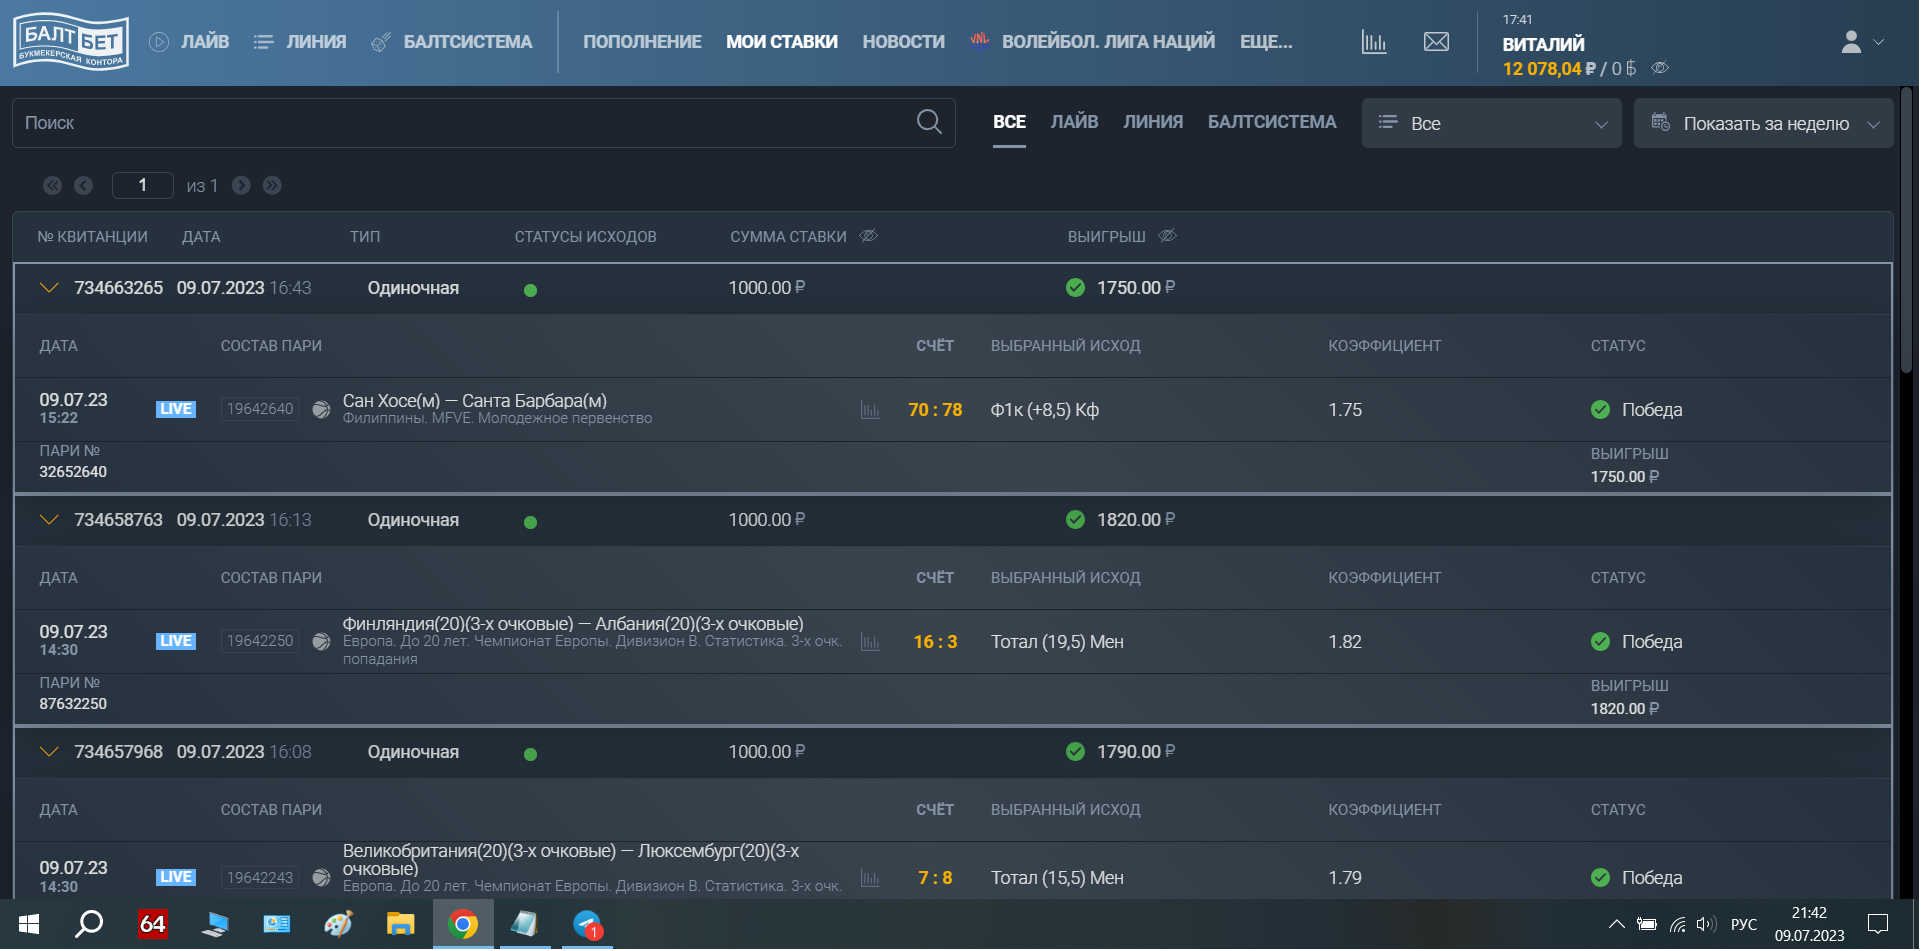The height and width of the screenshot is (951, 1921).
Task: Go to next page arrow
Action: [241, 185]
